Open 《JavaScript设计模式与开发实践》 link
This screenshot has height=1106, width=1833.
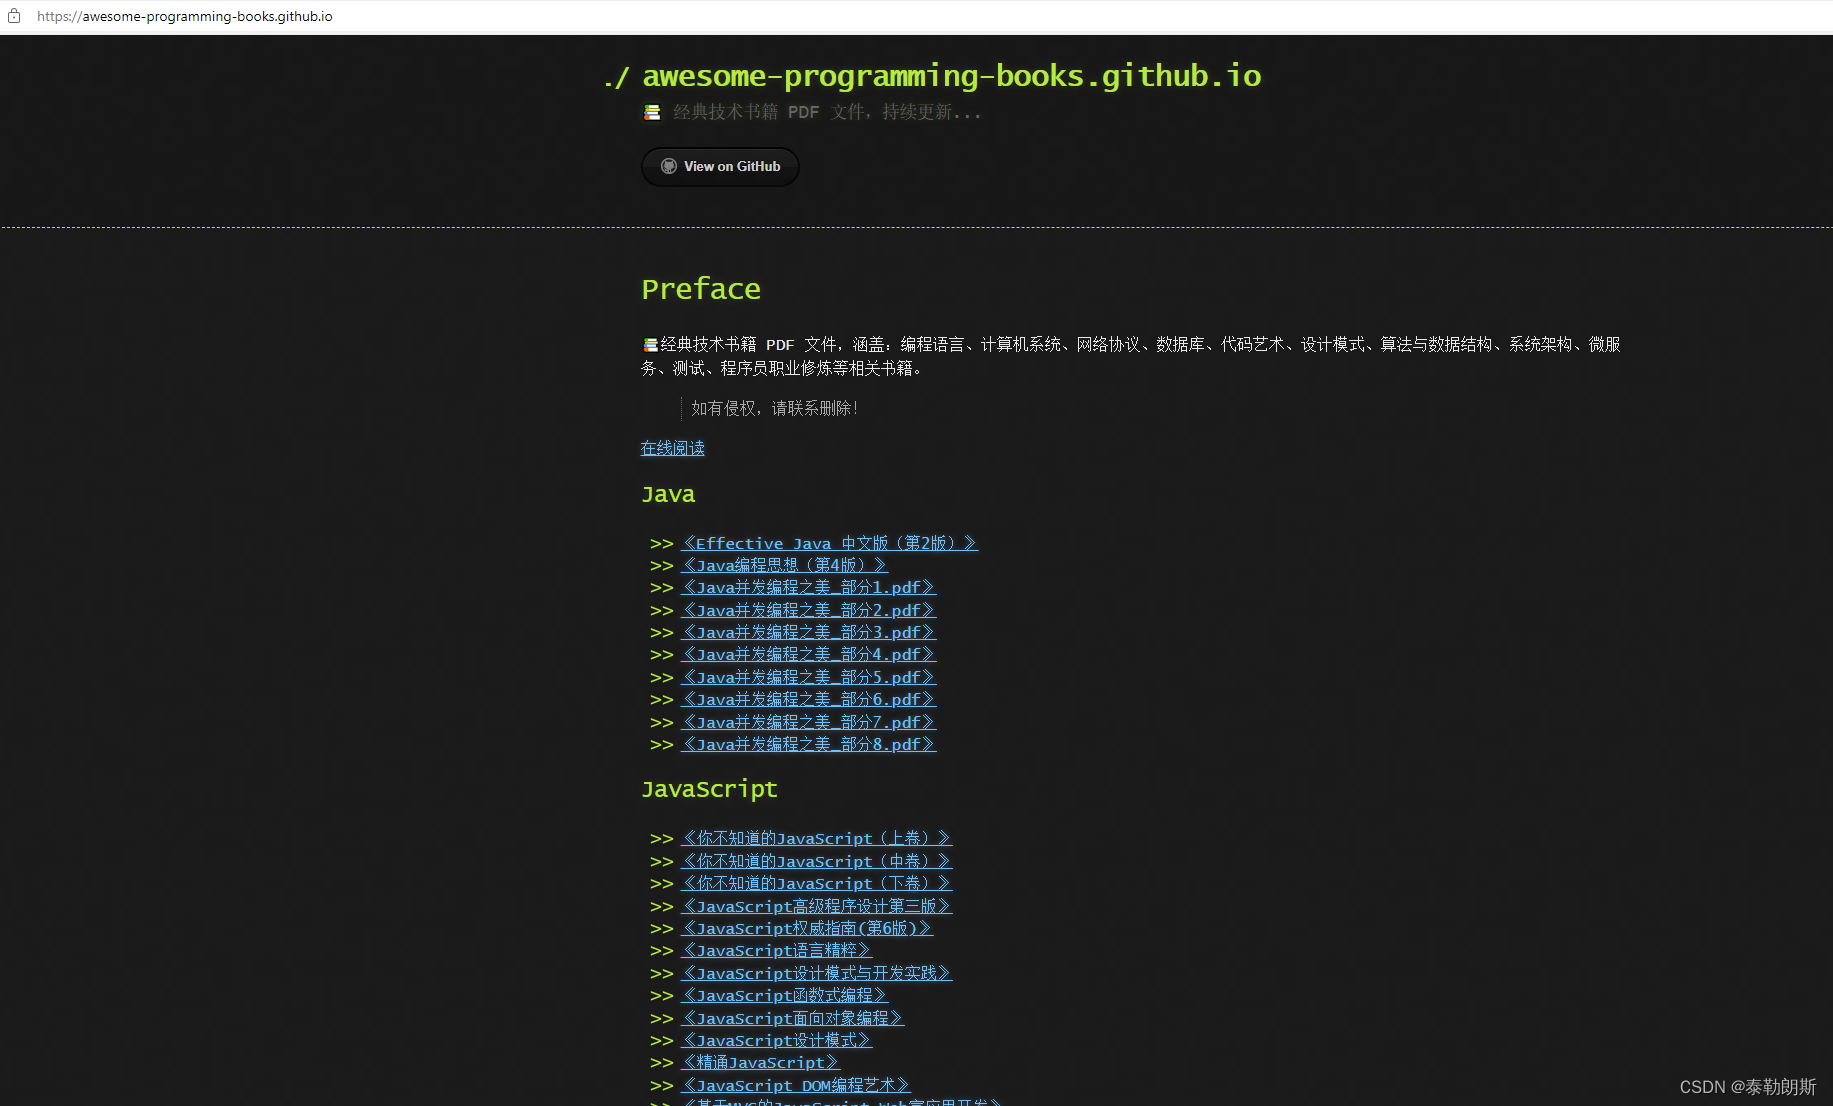click(x=816, y=973)
